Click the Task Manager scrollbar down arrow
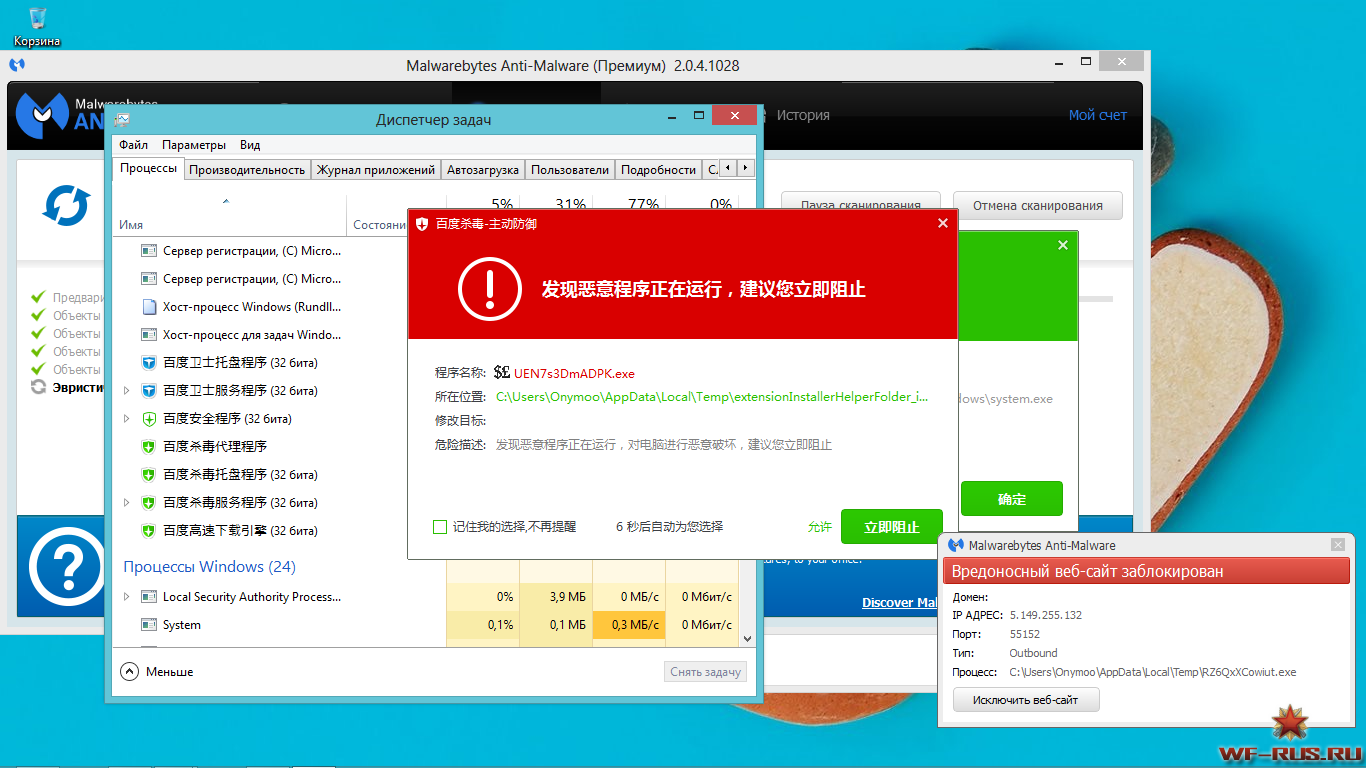Image resolution: width=1366 pixels, height=768 pixels. pos(747,638)
